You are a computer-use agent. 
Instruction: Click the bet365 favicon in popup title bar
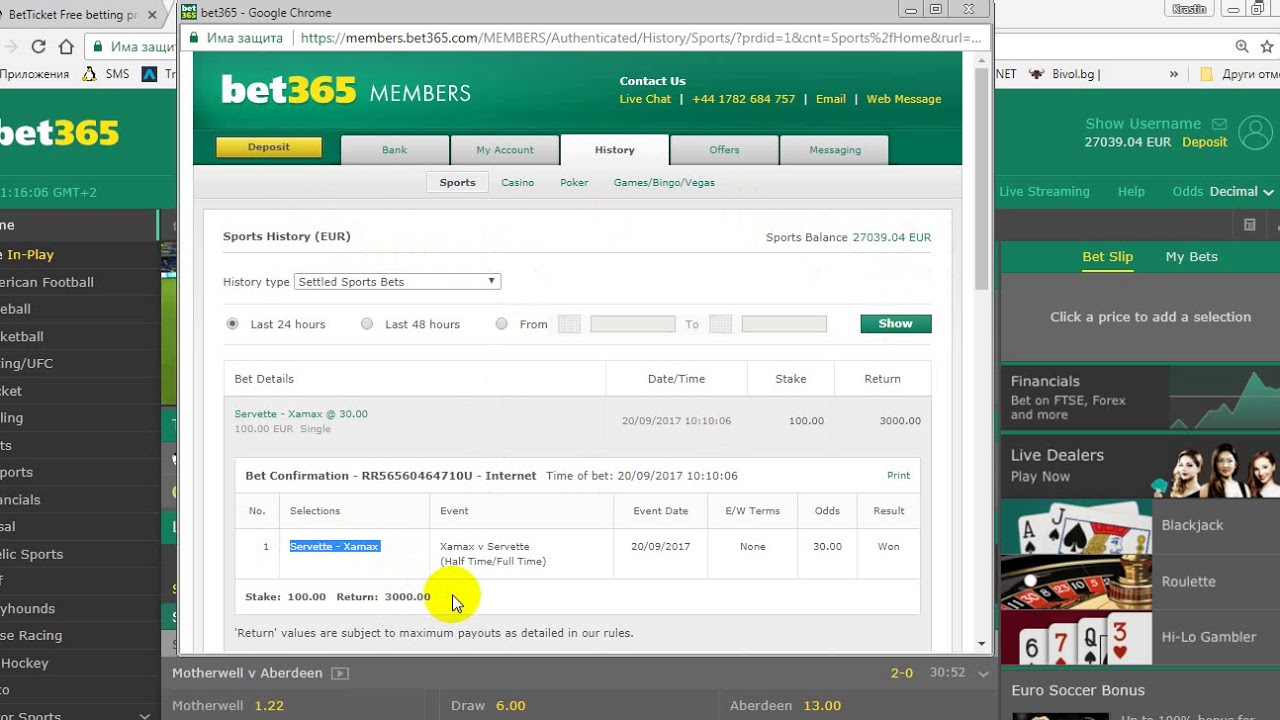[189, 12]
